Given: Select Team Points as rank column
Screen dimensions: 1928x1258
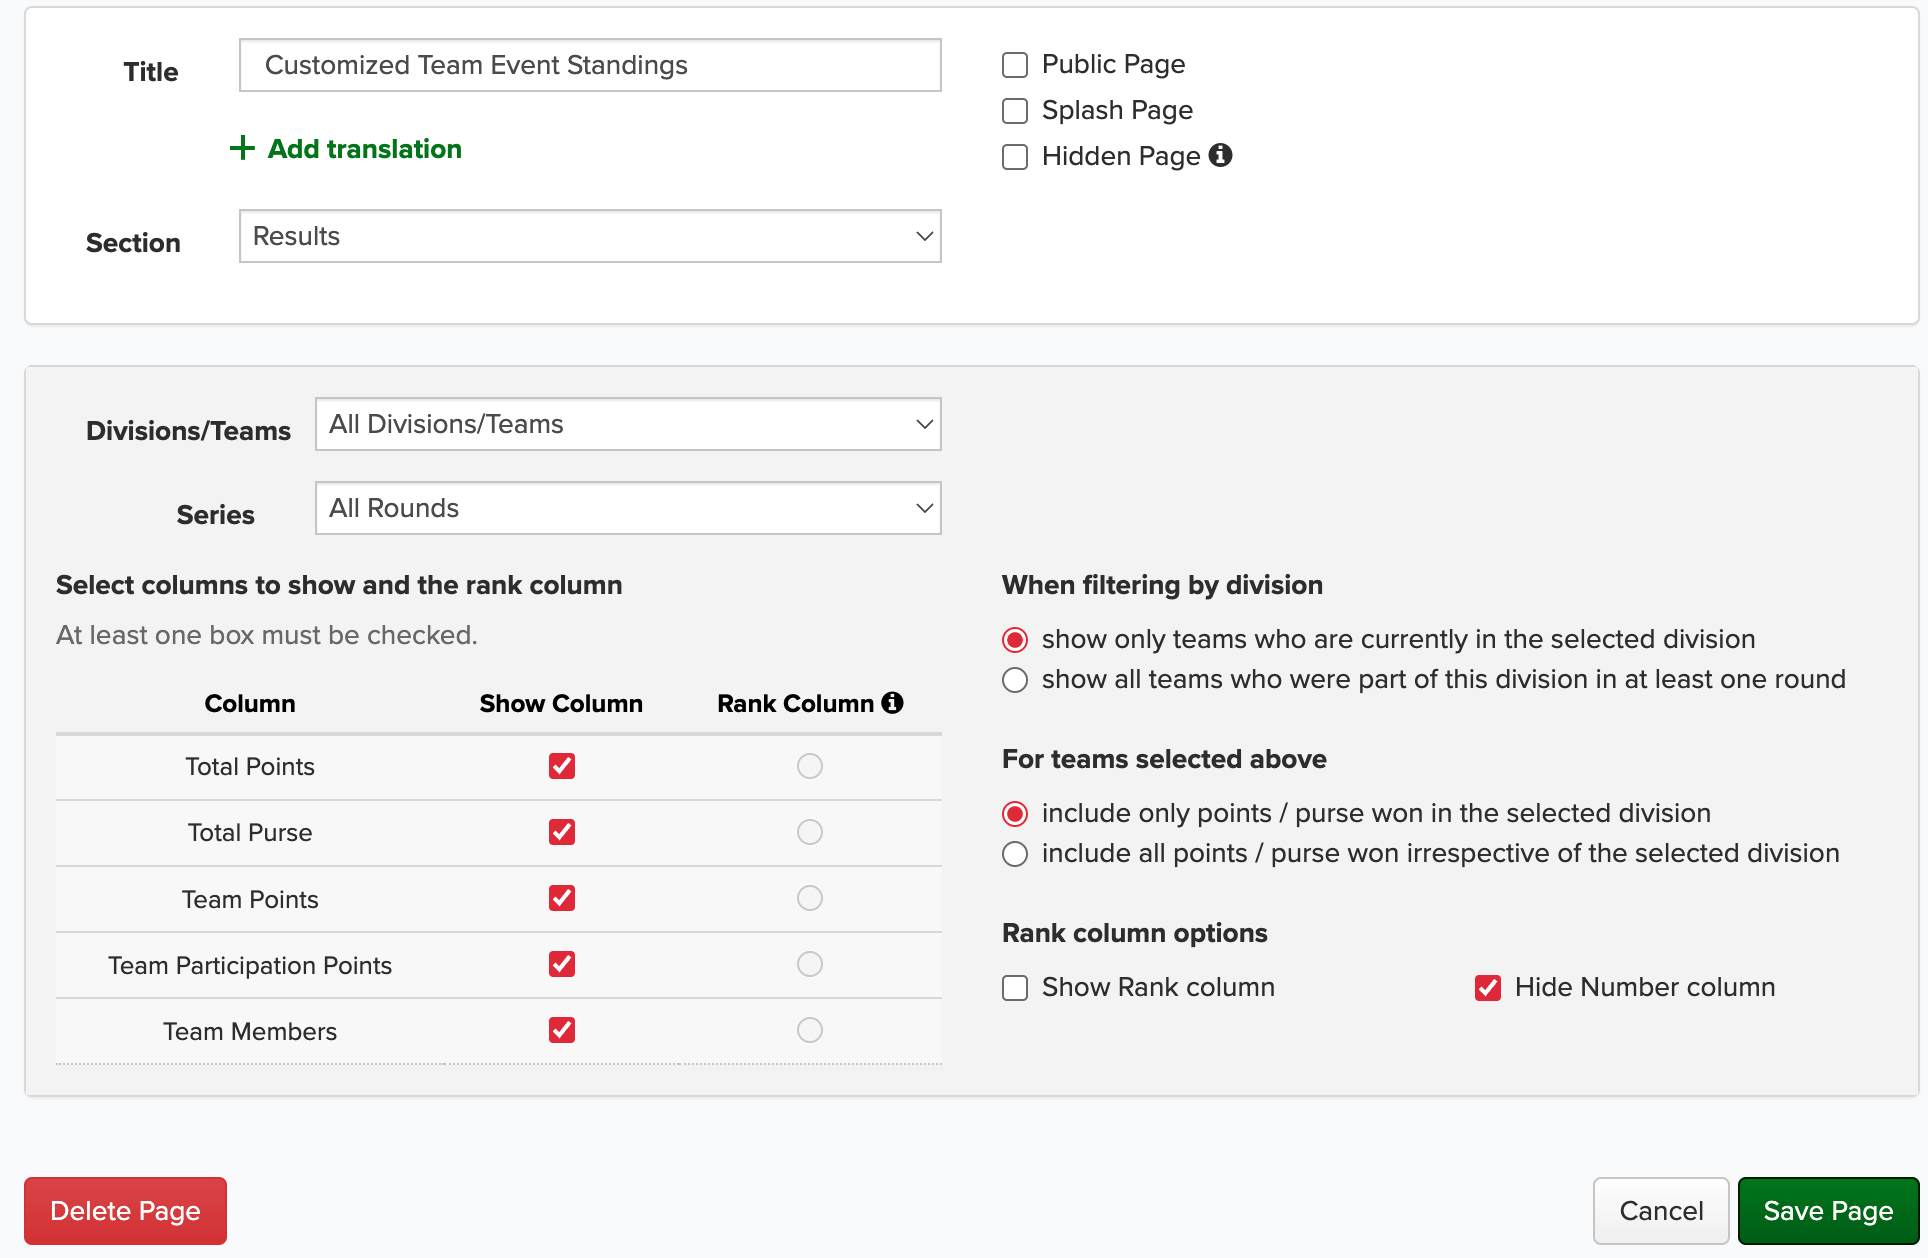Looking at the screenshot, I should click(x=810, y=898).
